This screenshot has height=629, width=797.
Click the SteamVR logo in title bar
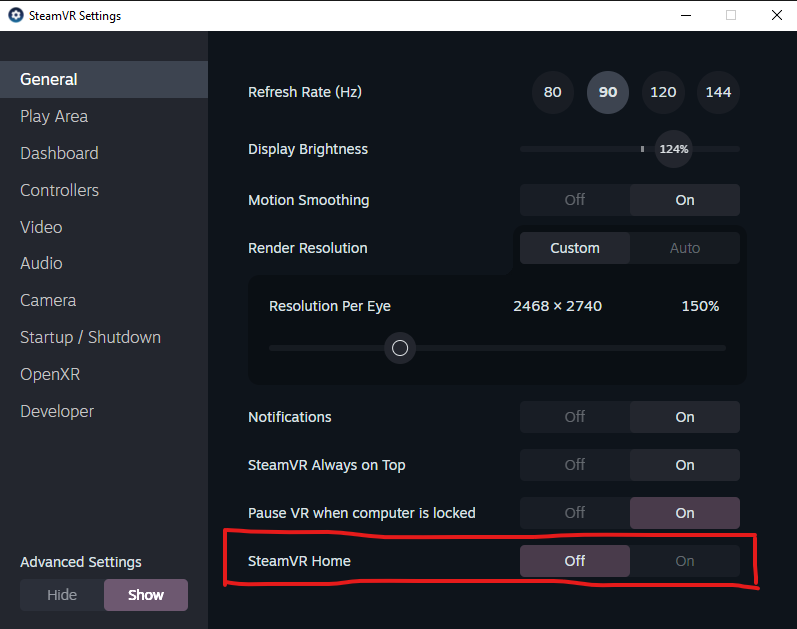pos(15,16)
